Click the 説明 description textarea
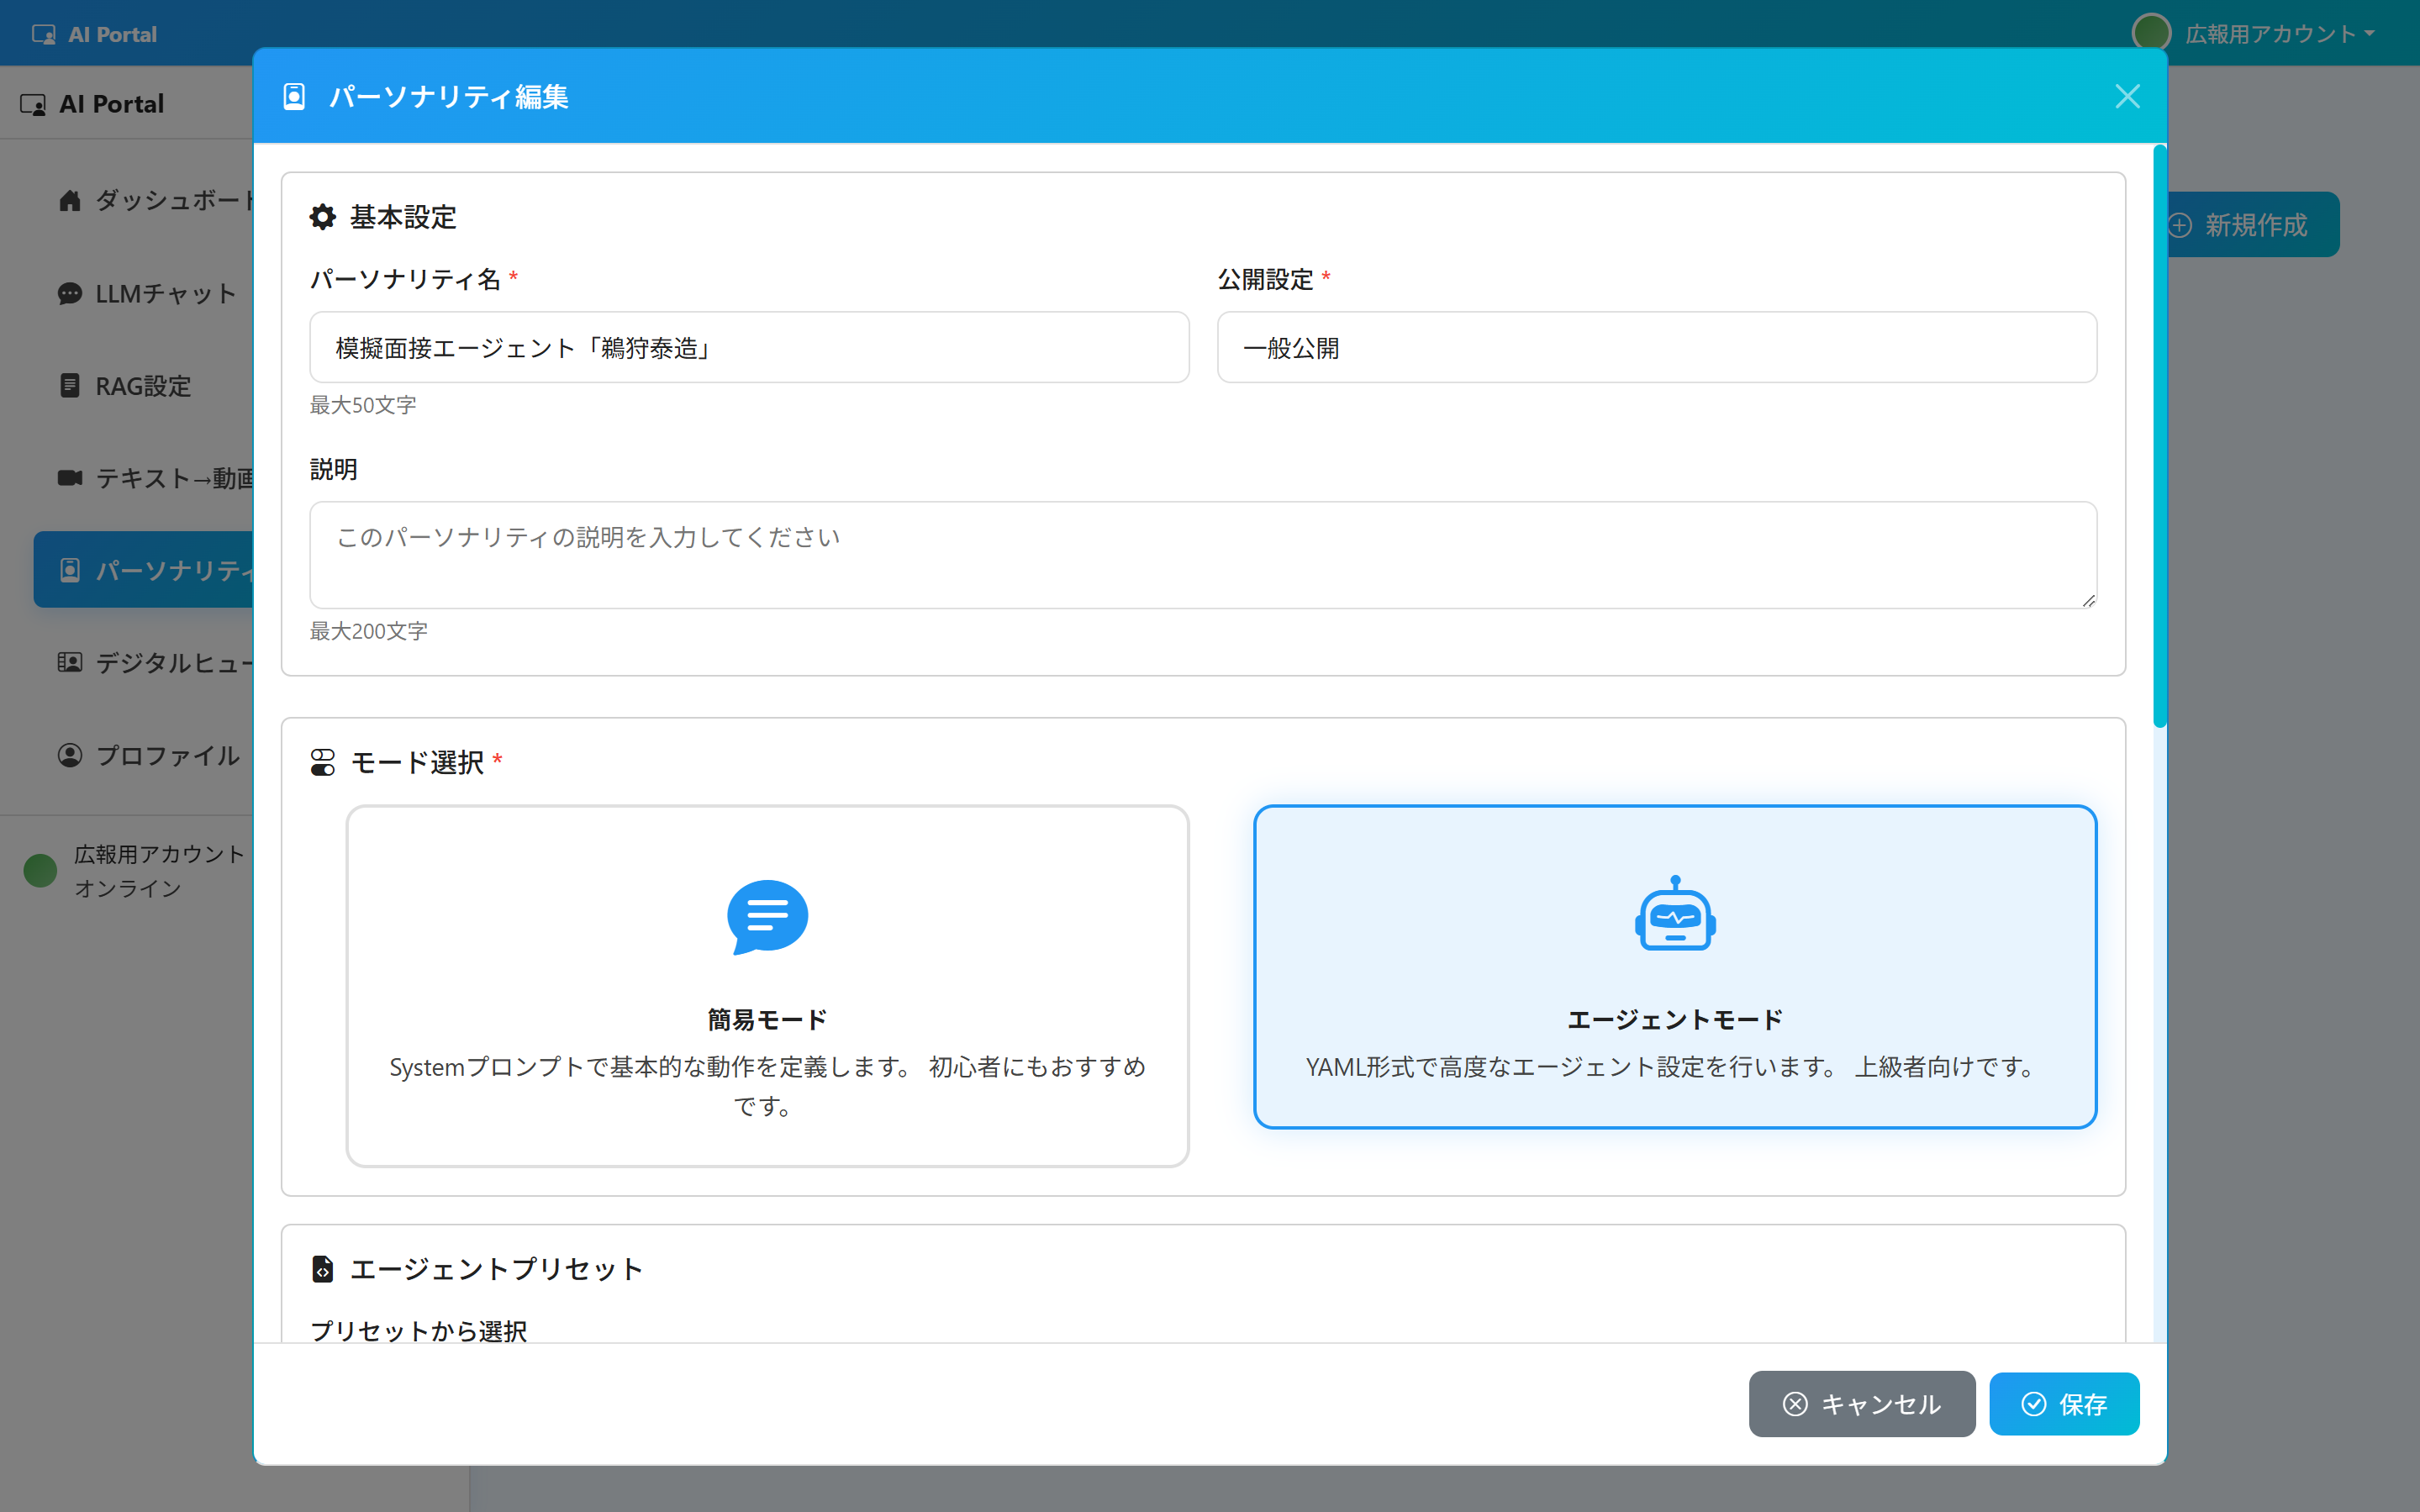The width and height of the screenshot is (2420, 1512). (x=1202, y=555)
